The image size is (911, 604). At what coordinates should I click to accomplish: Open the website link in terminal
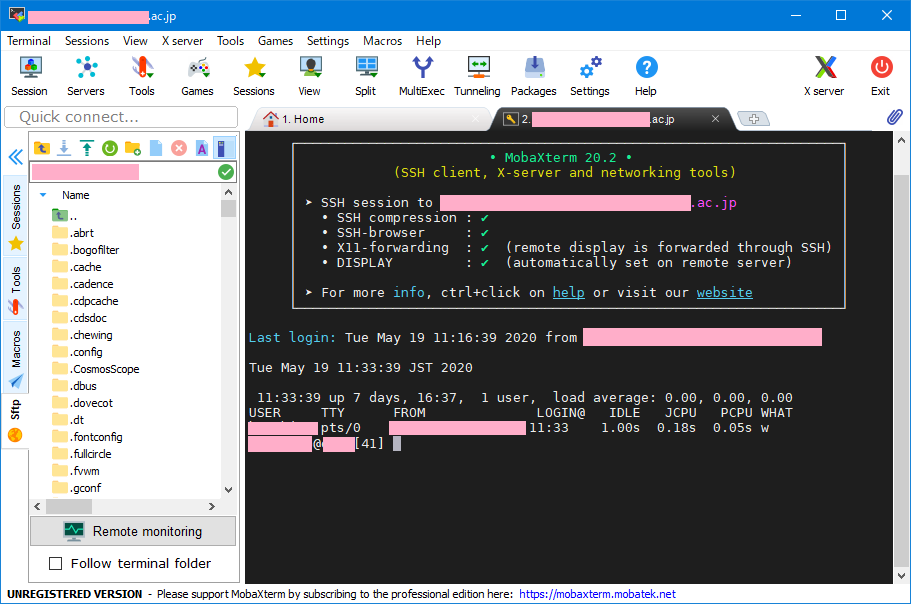pyautogui.click(x=725, y=292)
